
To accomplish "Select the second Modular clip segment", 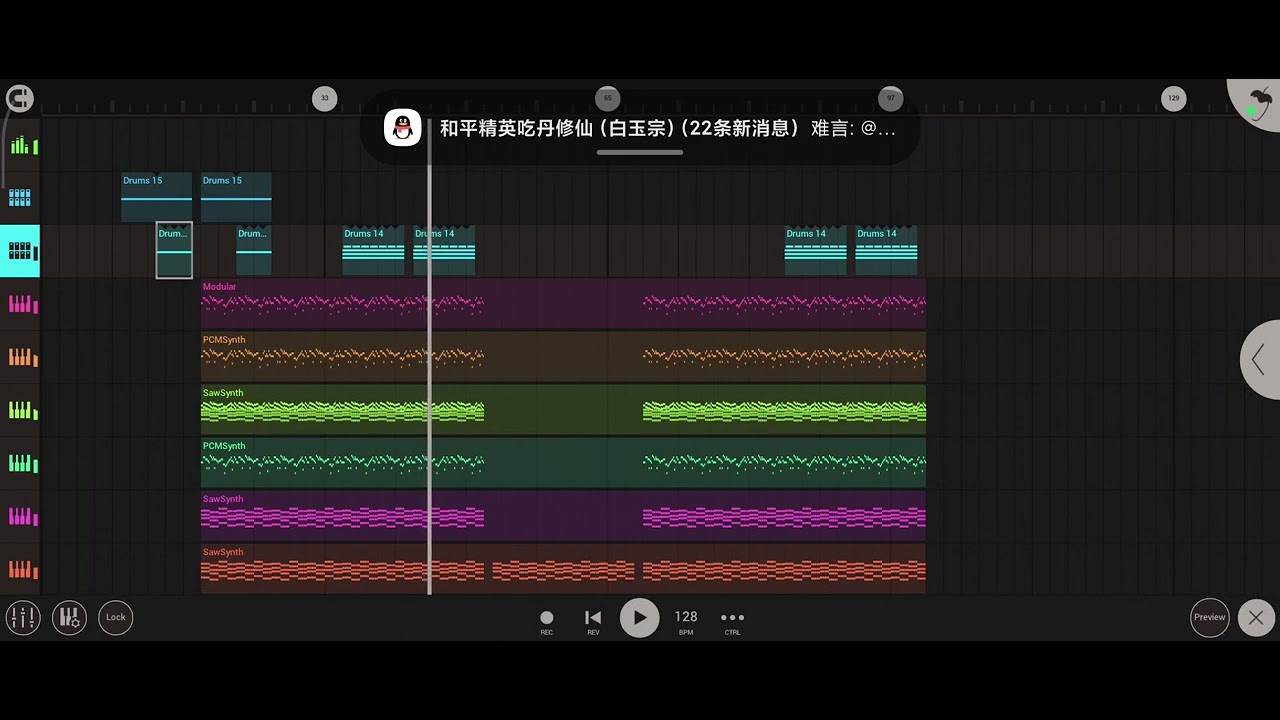I will (x=784, y=304).
